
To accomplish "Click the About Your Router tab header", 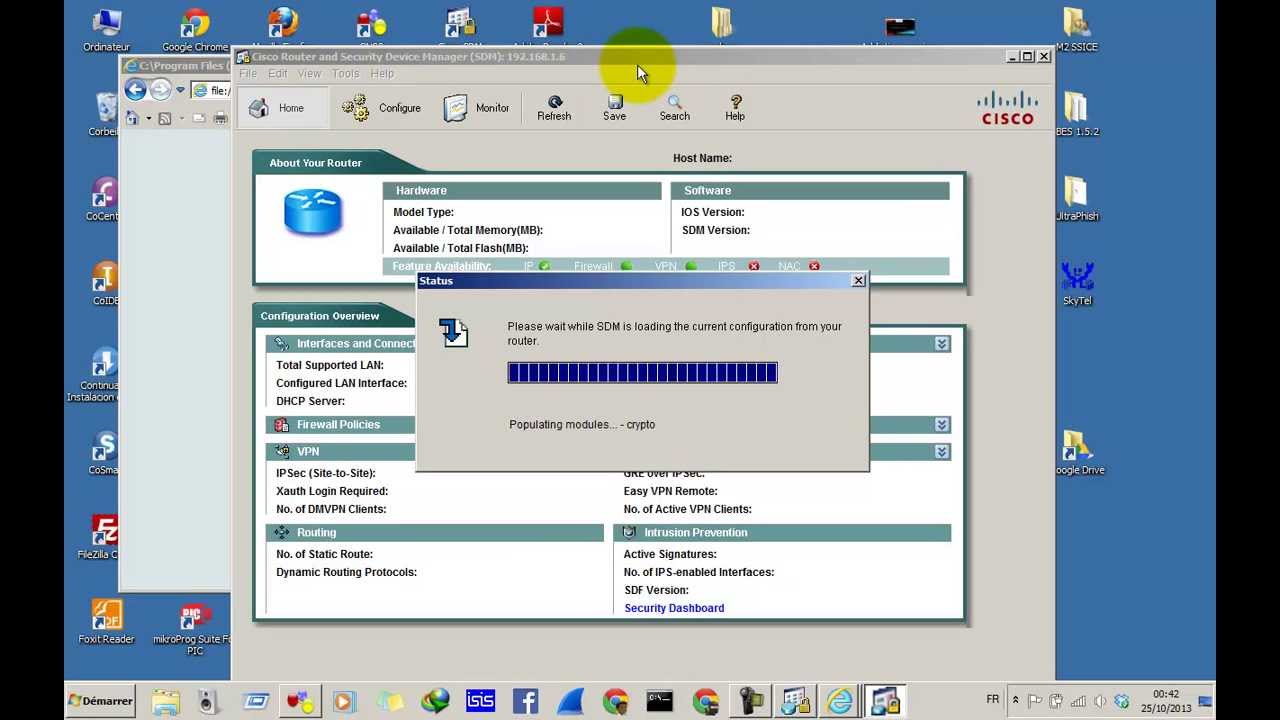I will [315, 163].
